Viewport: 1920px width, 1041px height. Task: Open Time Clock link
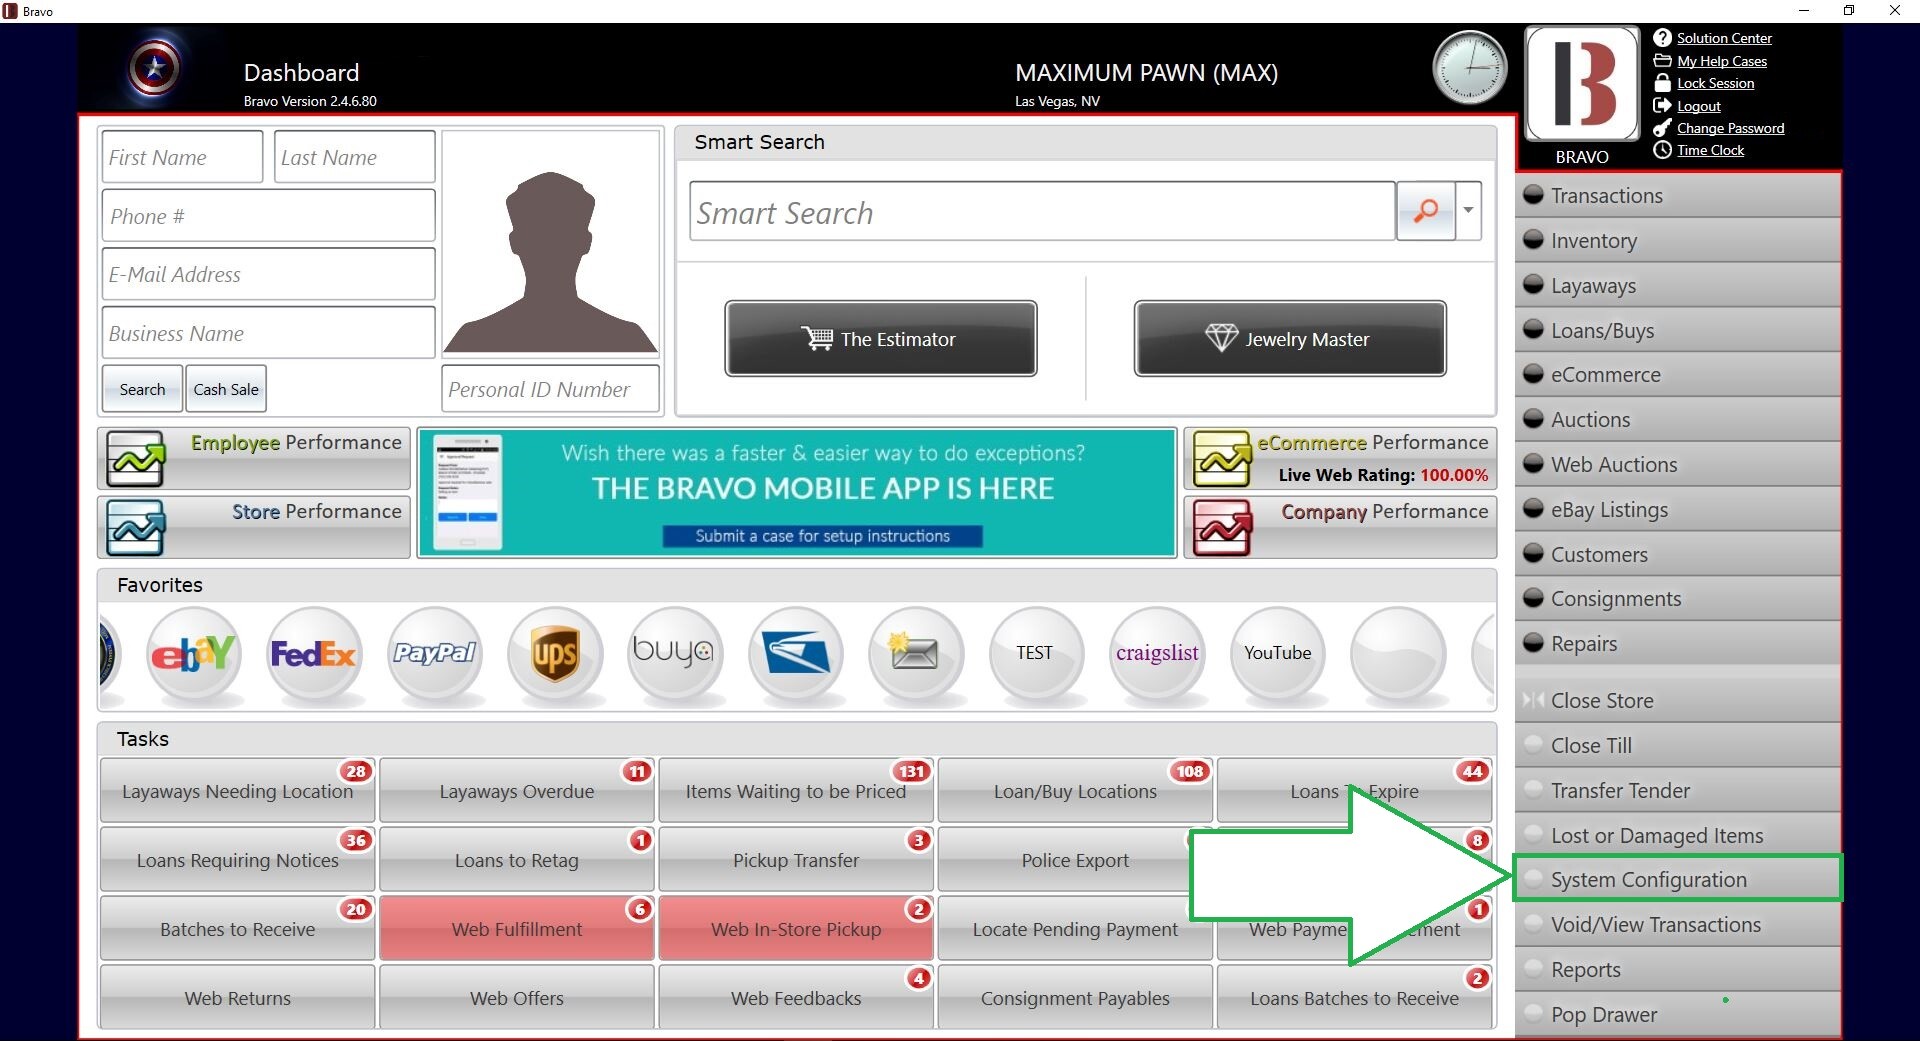(1710, 150)
